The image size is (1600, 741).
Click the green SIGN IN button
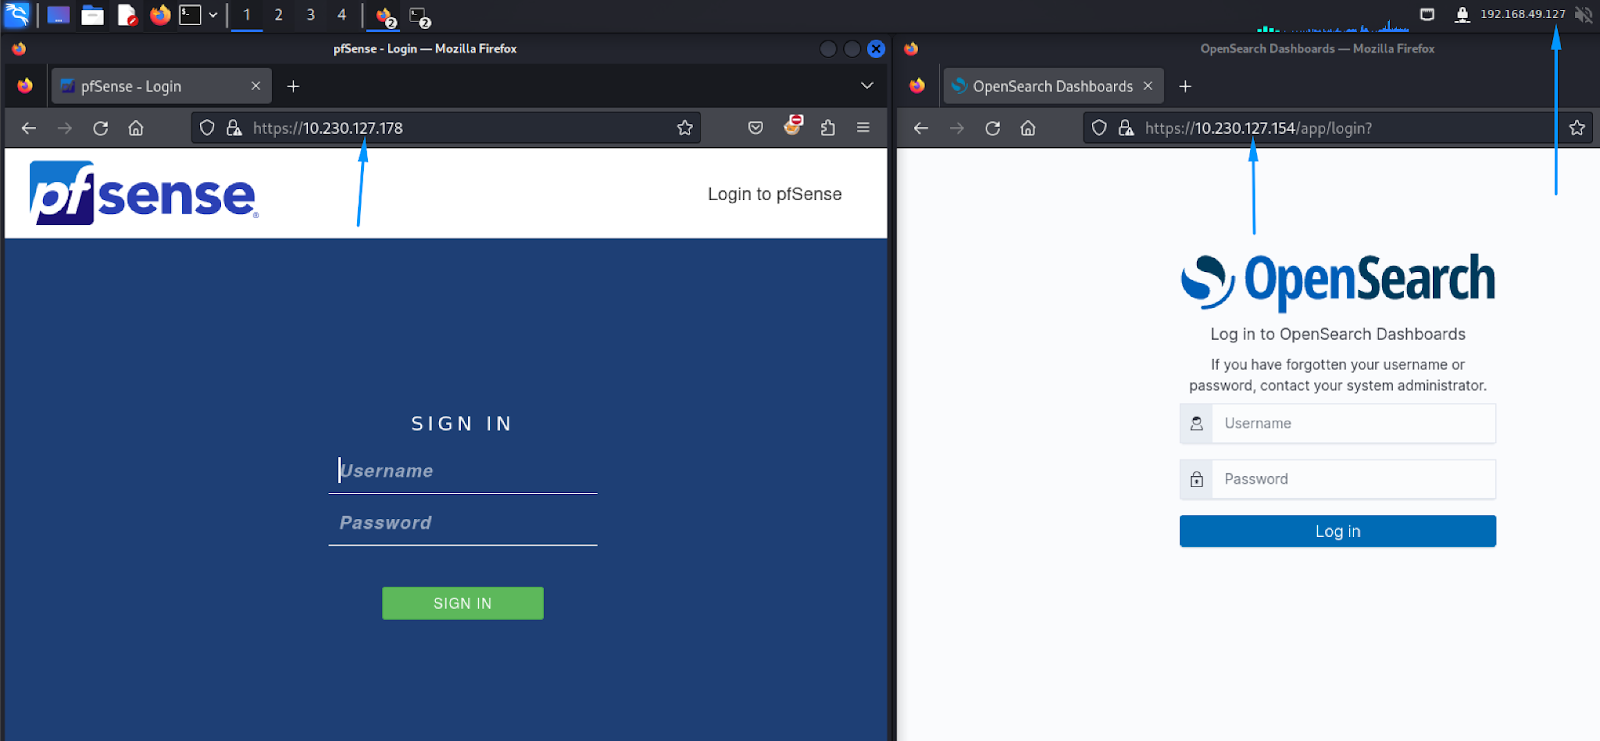click(x=463, y=603)
